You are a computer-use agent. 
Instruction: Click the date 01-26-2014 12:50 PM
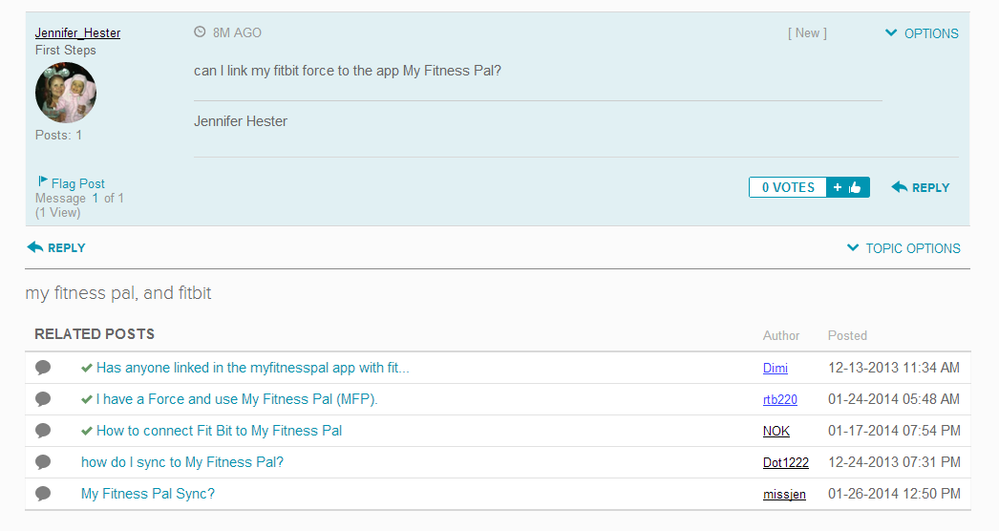tap(894, 494)
